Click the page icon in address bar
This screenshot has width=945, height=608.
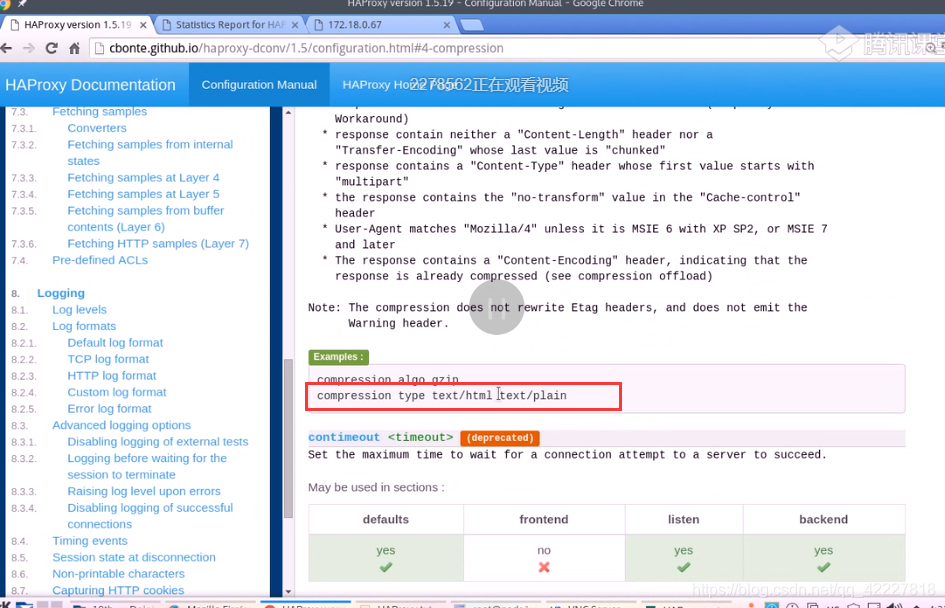pyautogui.click(x=99, y=48)
